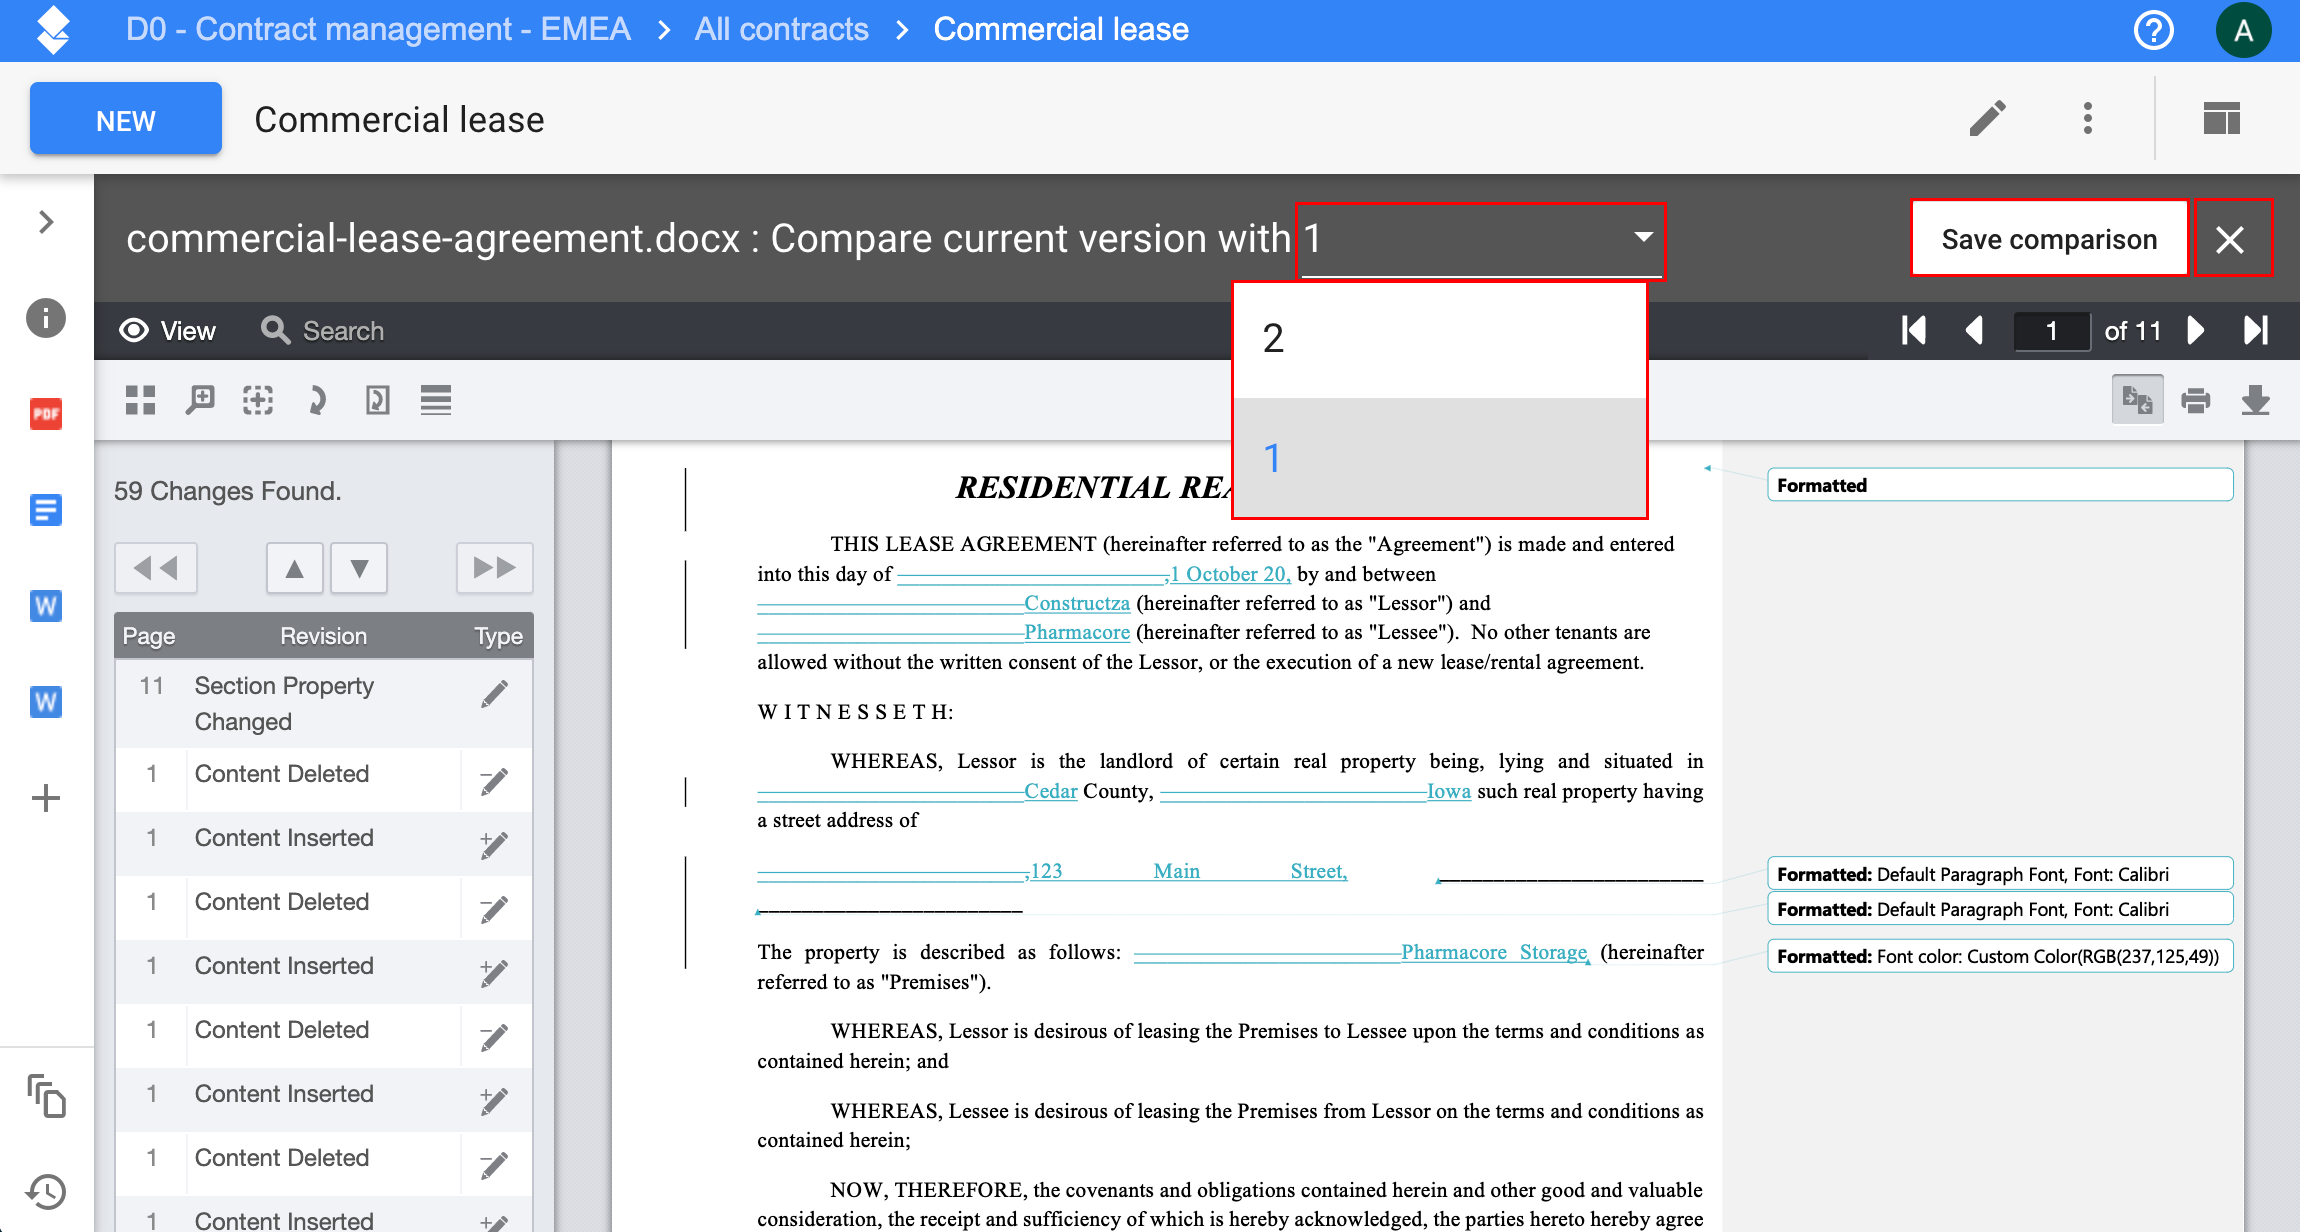Click the Save comparison button
2300x1232 pixels.
tap(2048, 238)
